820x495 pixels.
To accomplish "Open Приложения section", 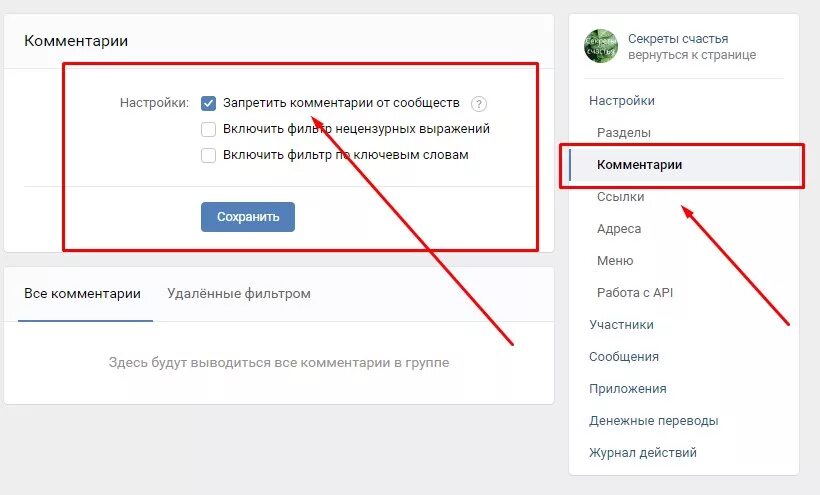I will pyautogui.click(x=628, y=389).
